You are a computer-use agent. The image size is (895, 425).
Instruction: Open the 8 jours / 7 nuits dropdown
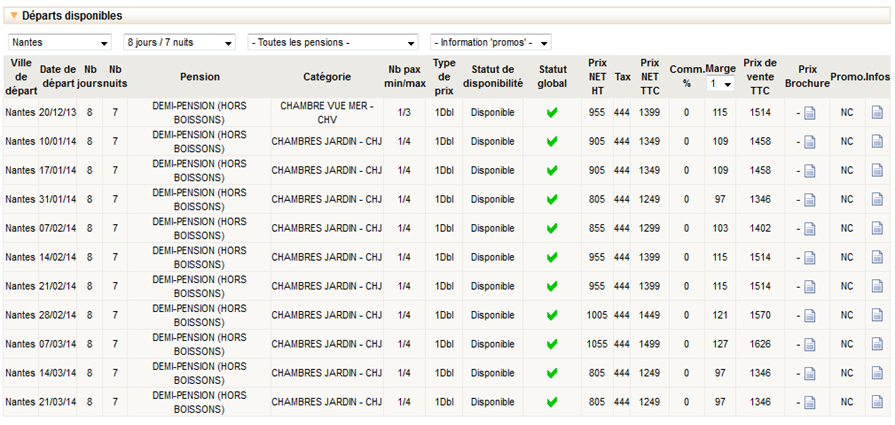pos(178,43)
